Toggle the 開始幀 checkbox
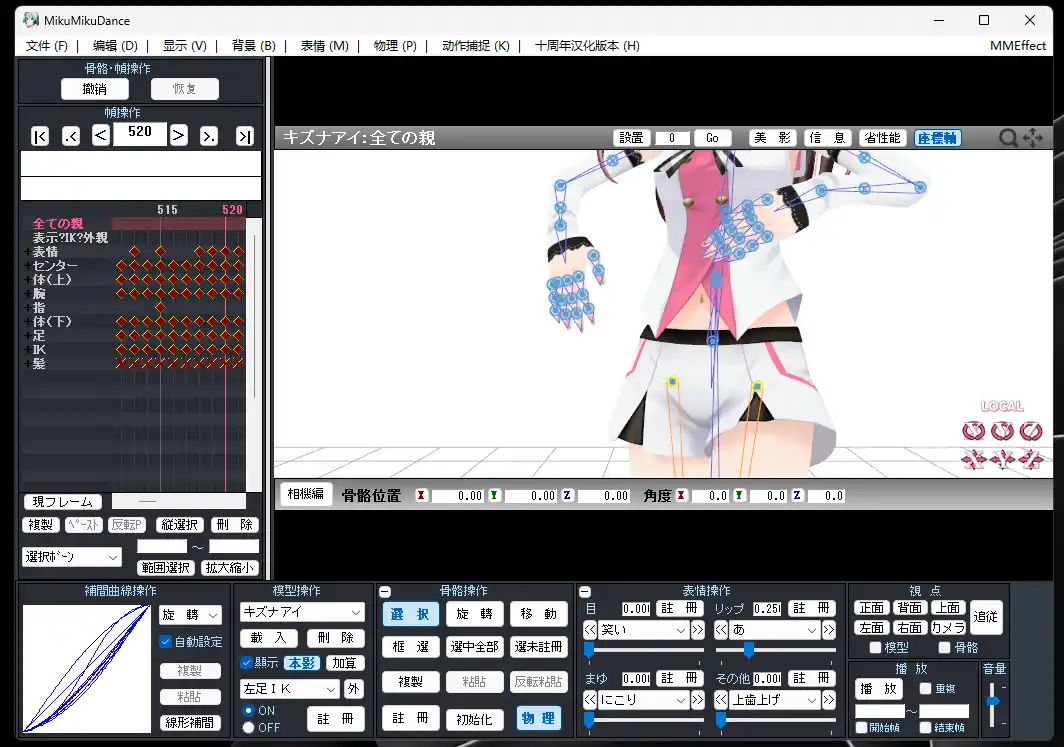Image resolution: width=1064 pixels, height=747 pixels. [x=861, y=727]
